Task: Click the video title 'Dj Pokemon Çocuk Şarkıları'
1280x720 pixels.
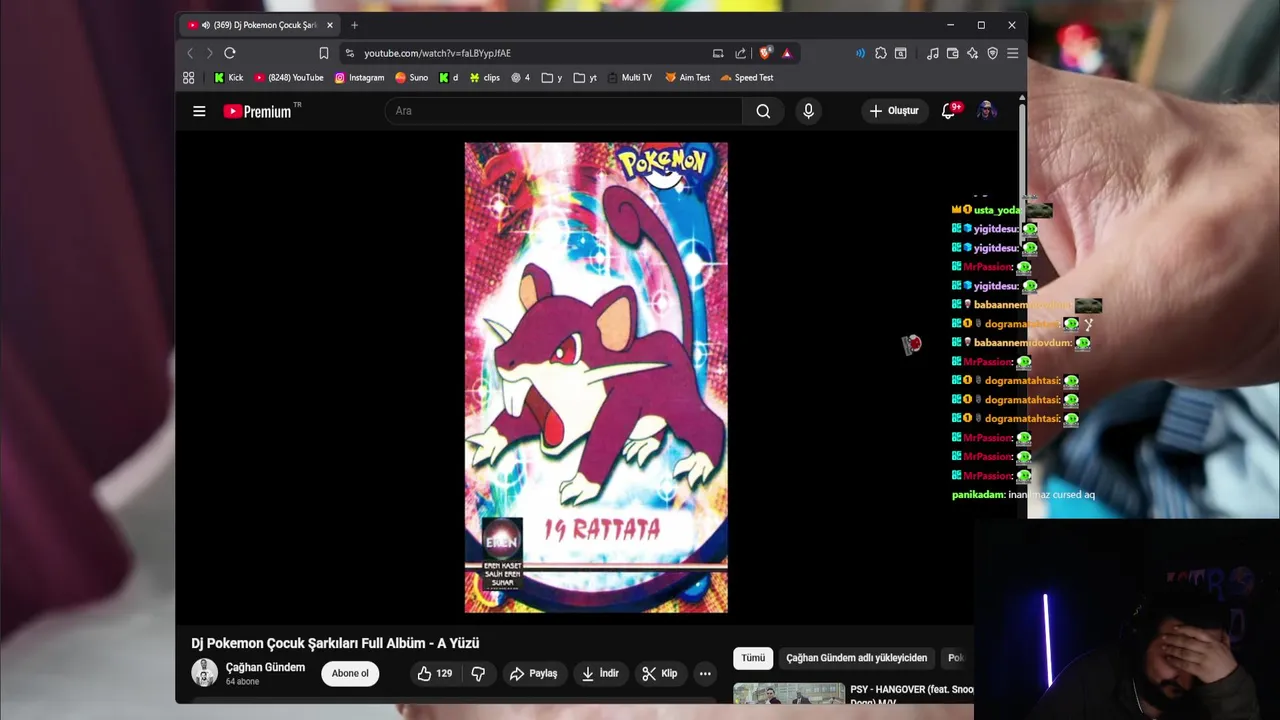Action: (x=335, y=643)
